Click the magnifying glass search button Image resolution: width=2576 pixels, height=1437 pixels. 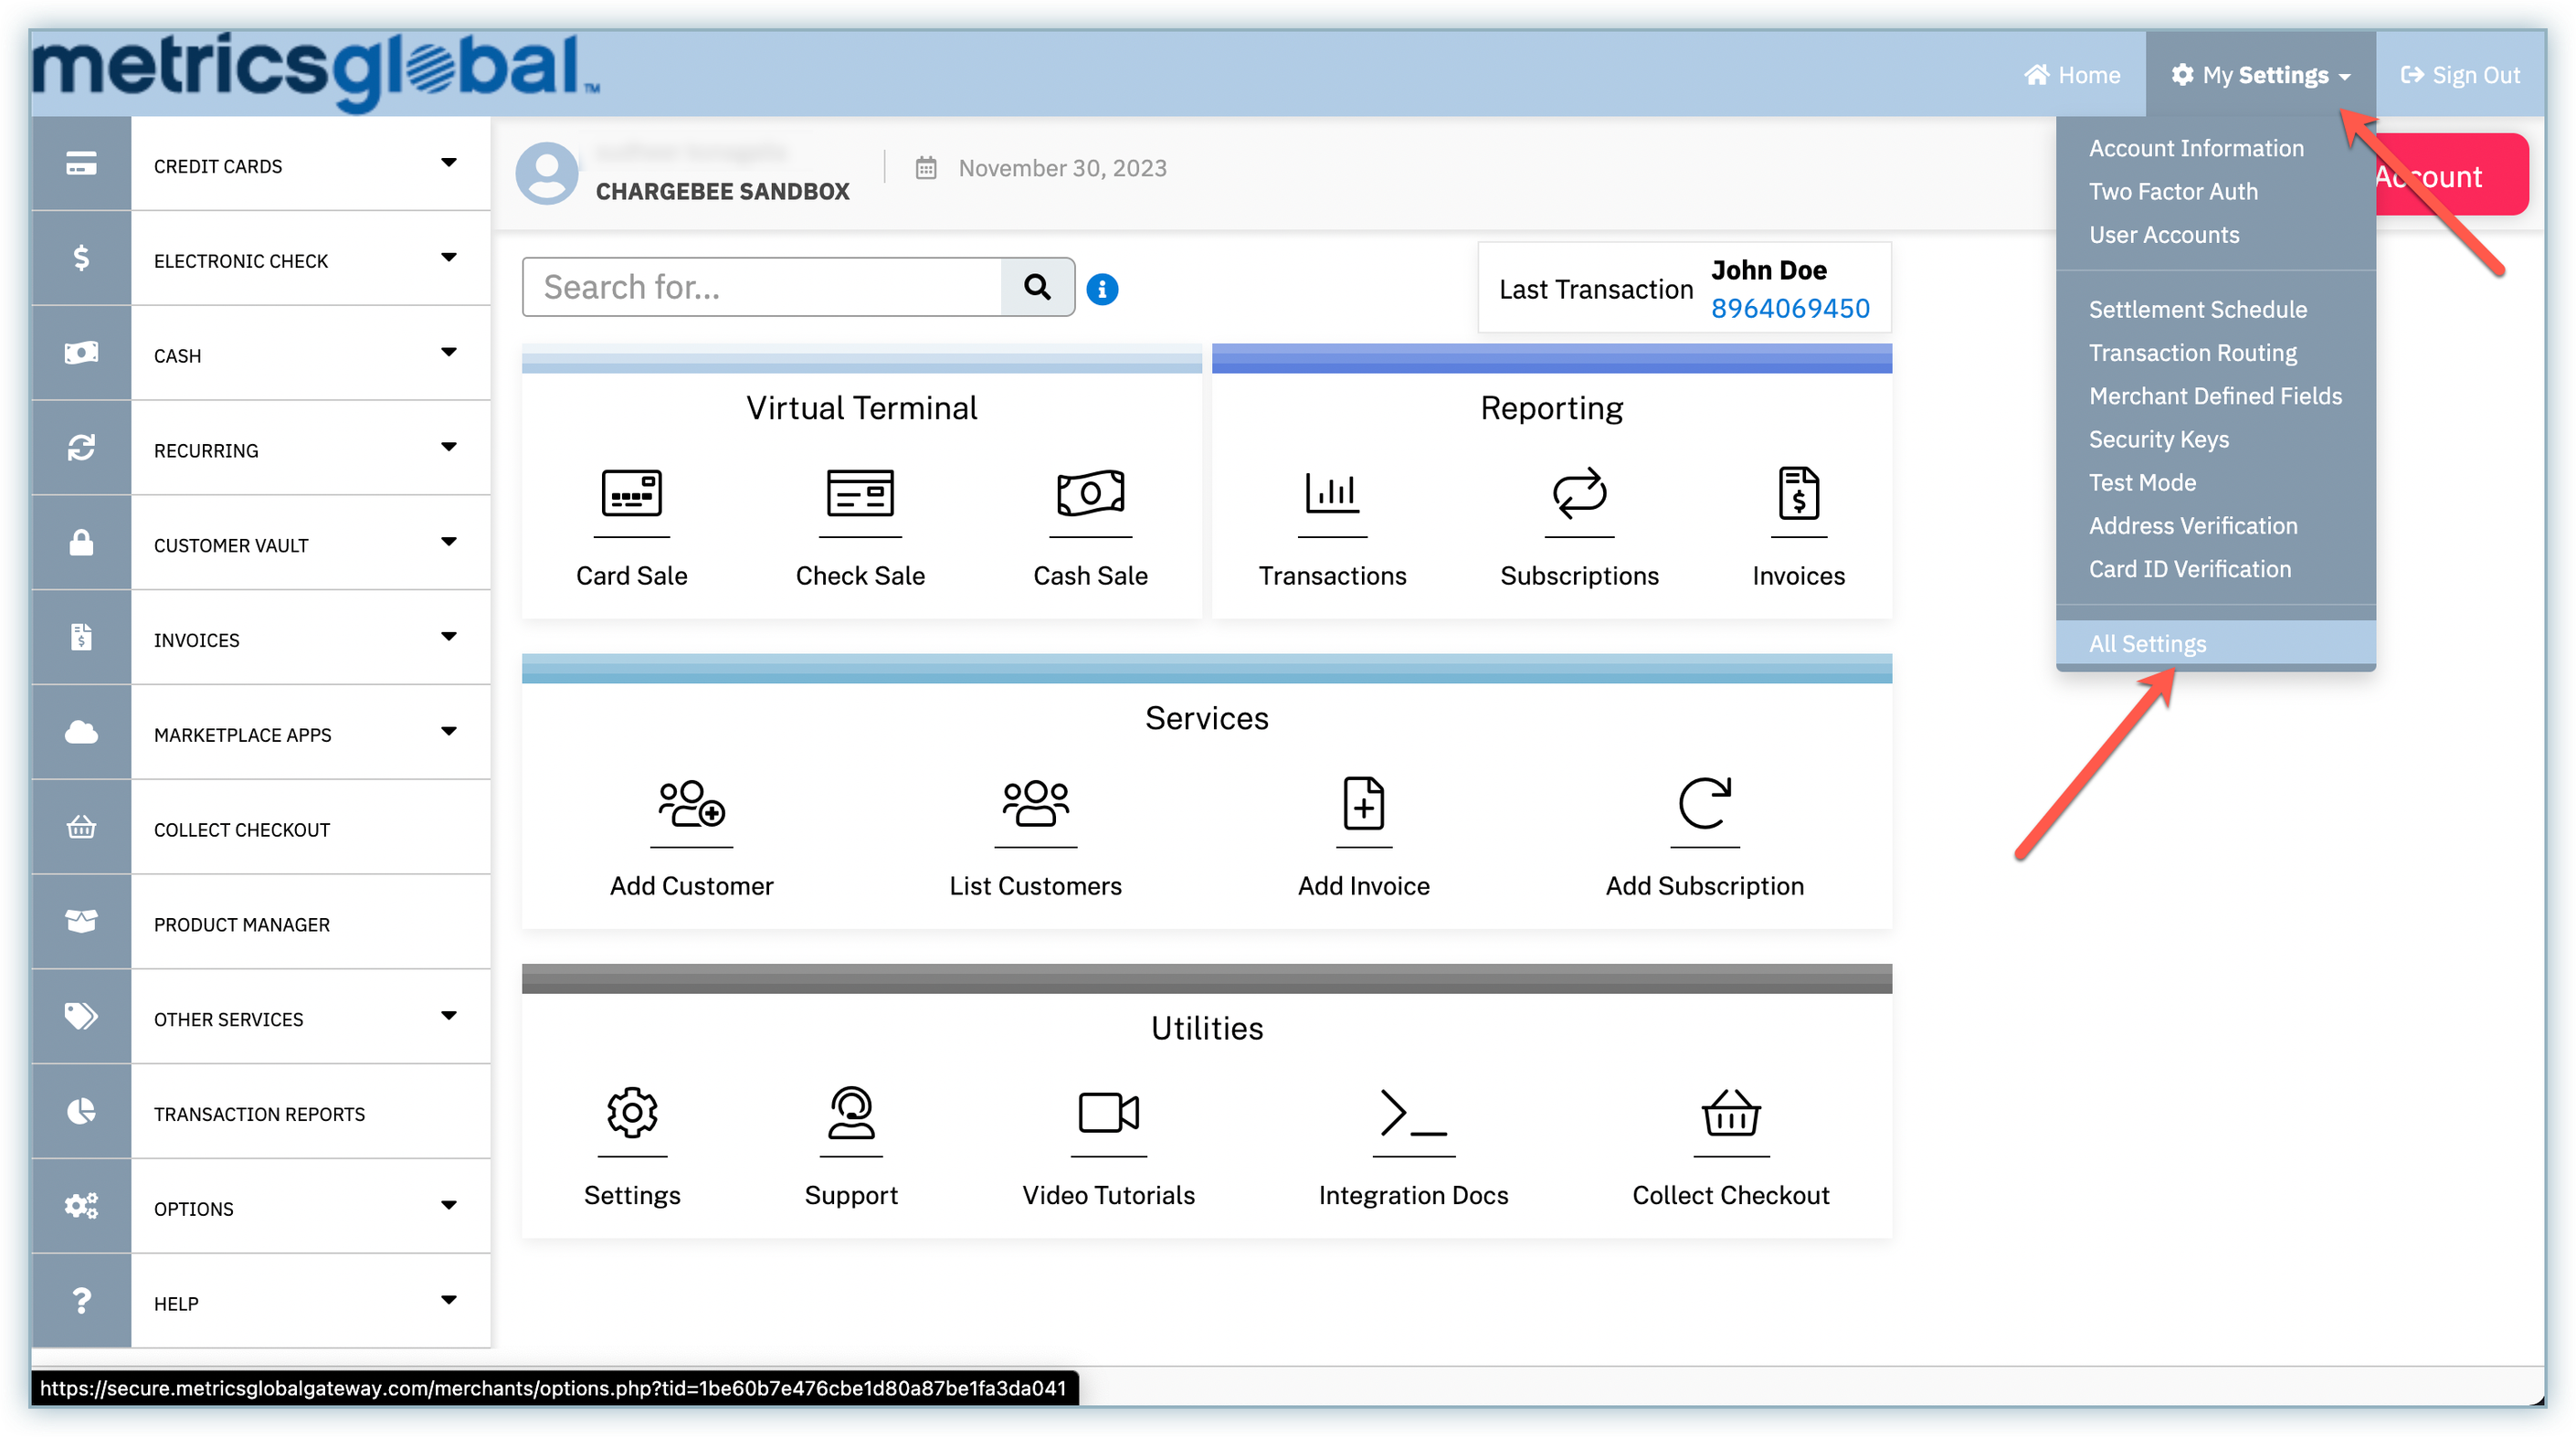tap(1038, 288)
